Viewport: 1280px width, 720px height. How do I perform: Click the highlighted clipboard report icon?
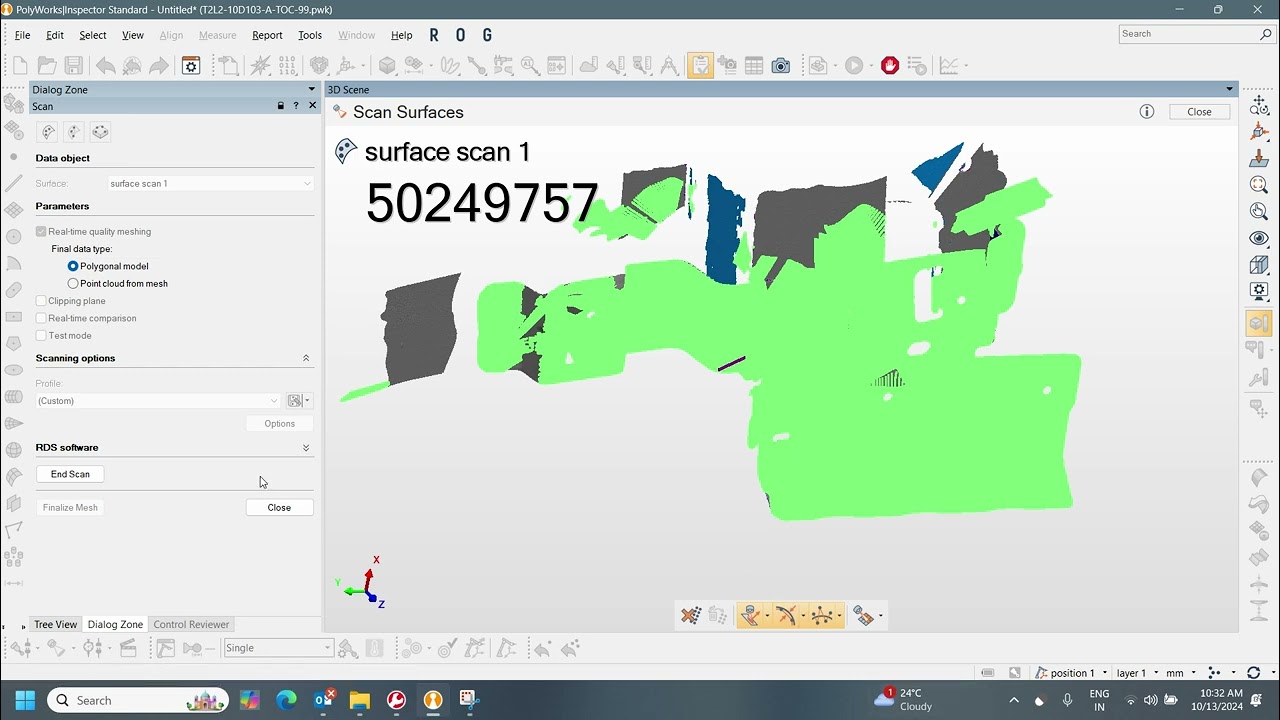(700, 65)
